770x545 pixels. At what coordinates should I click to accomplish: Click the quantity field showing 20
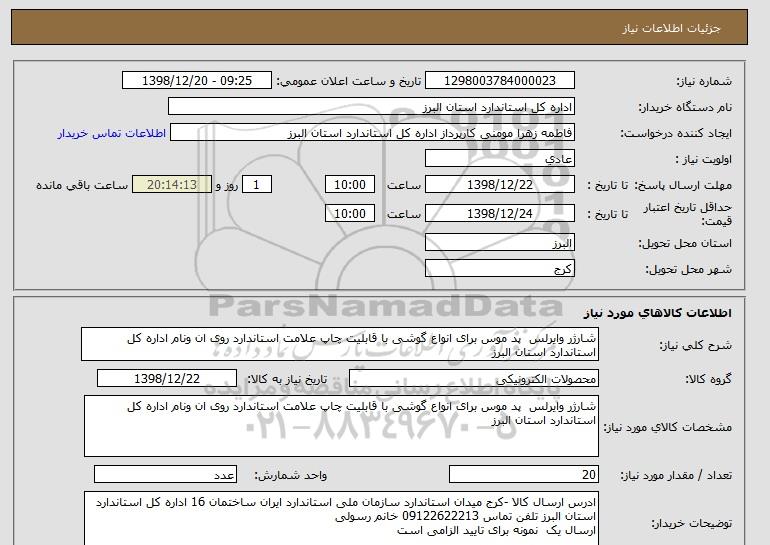[x=523, y=475]
